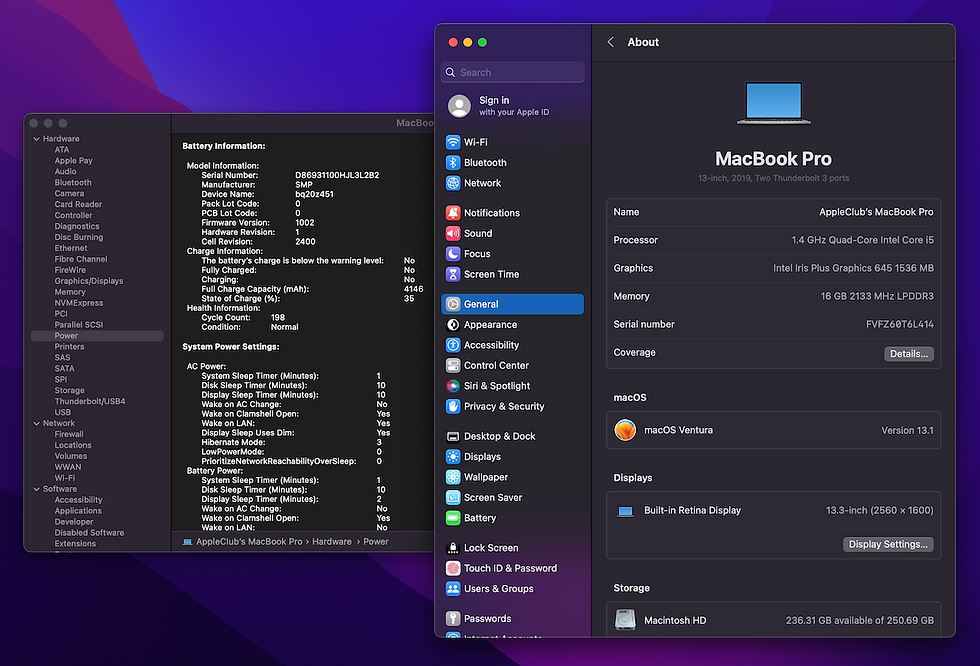Open the Network globe icon

(x=453, y=183)
